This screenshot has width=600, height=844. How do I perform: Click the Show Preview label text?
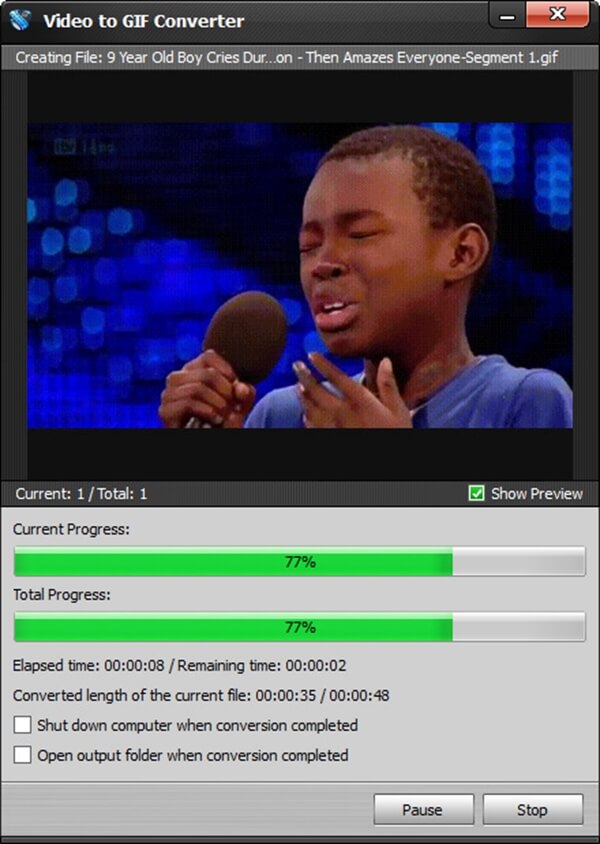[x=537, y=494]
